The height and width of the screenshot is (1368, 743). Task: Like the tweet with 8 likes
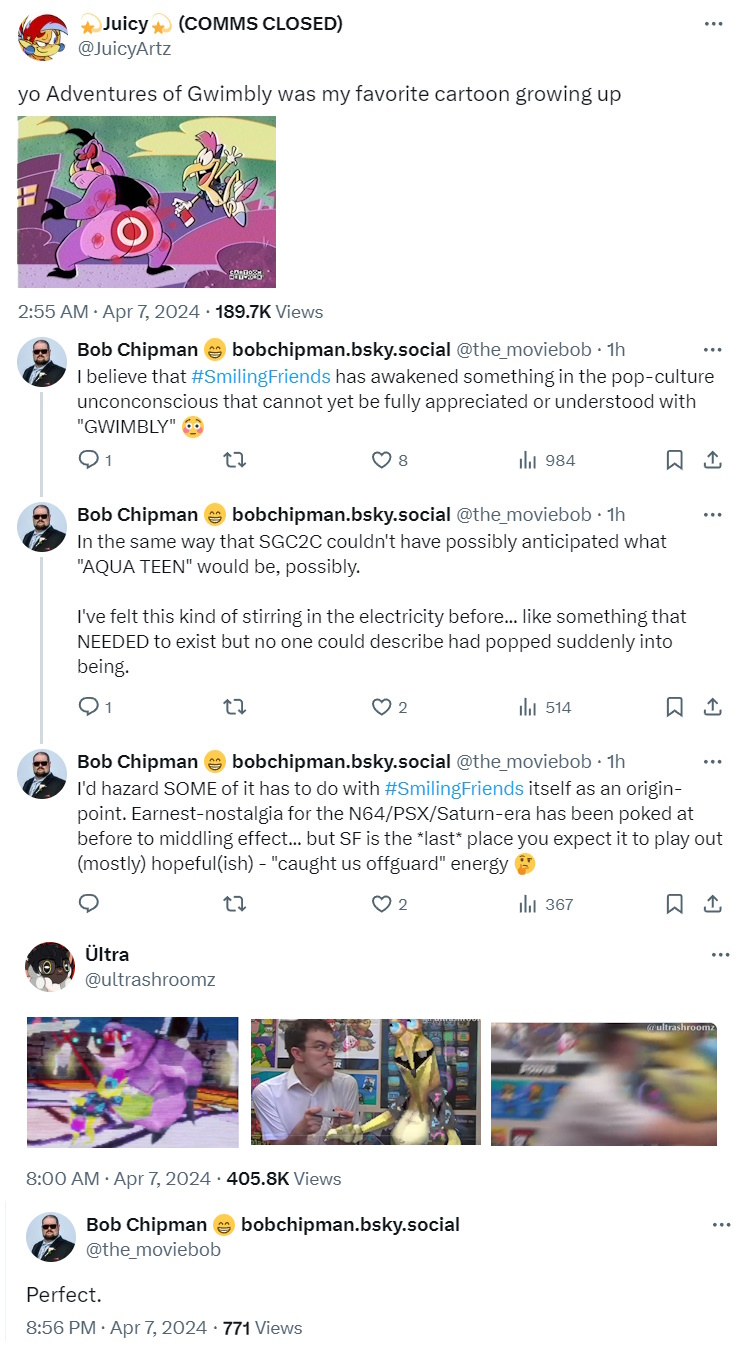(x=381, y=460)
